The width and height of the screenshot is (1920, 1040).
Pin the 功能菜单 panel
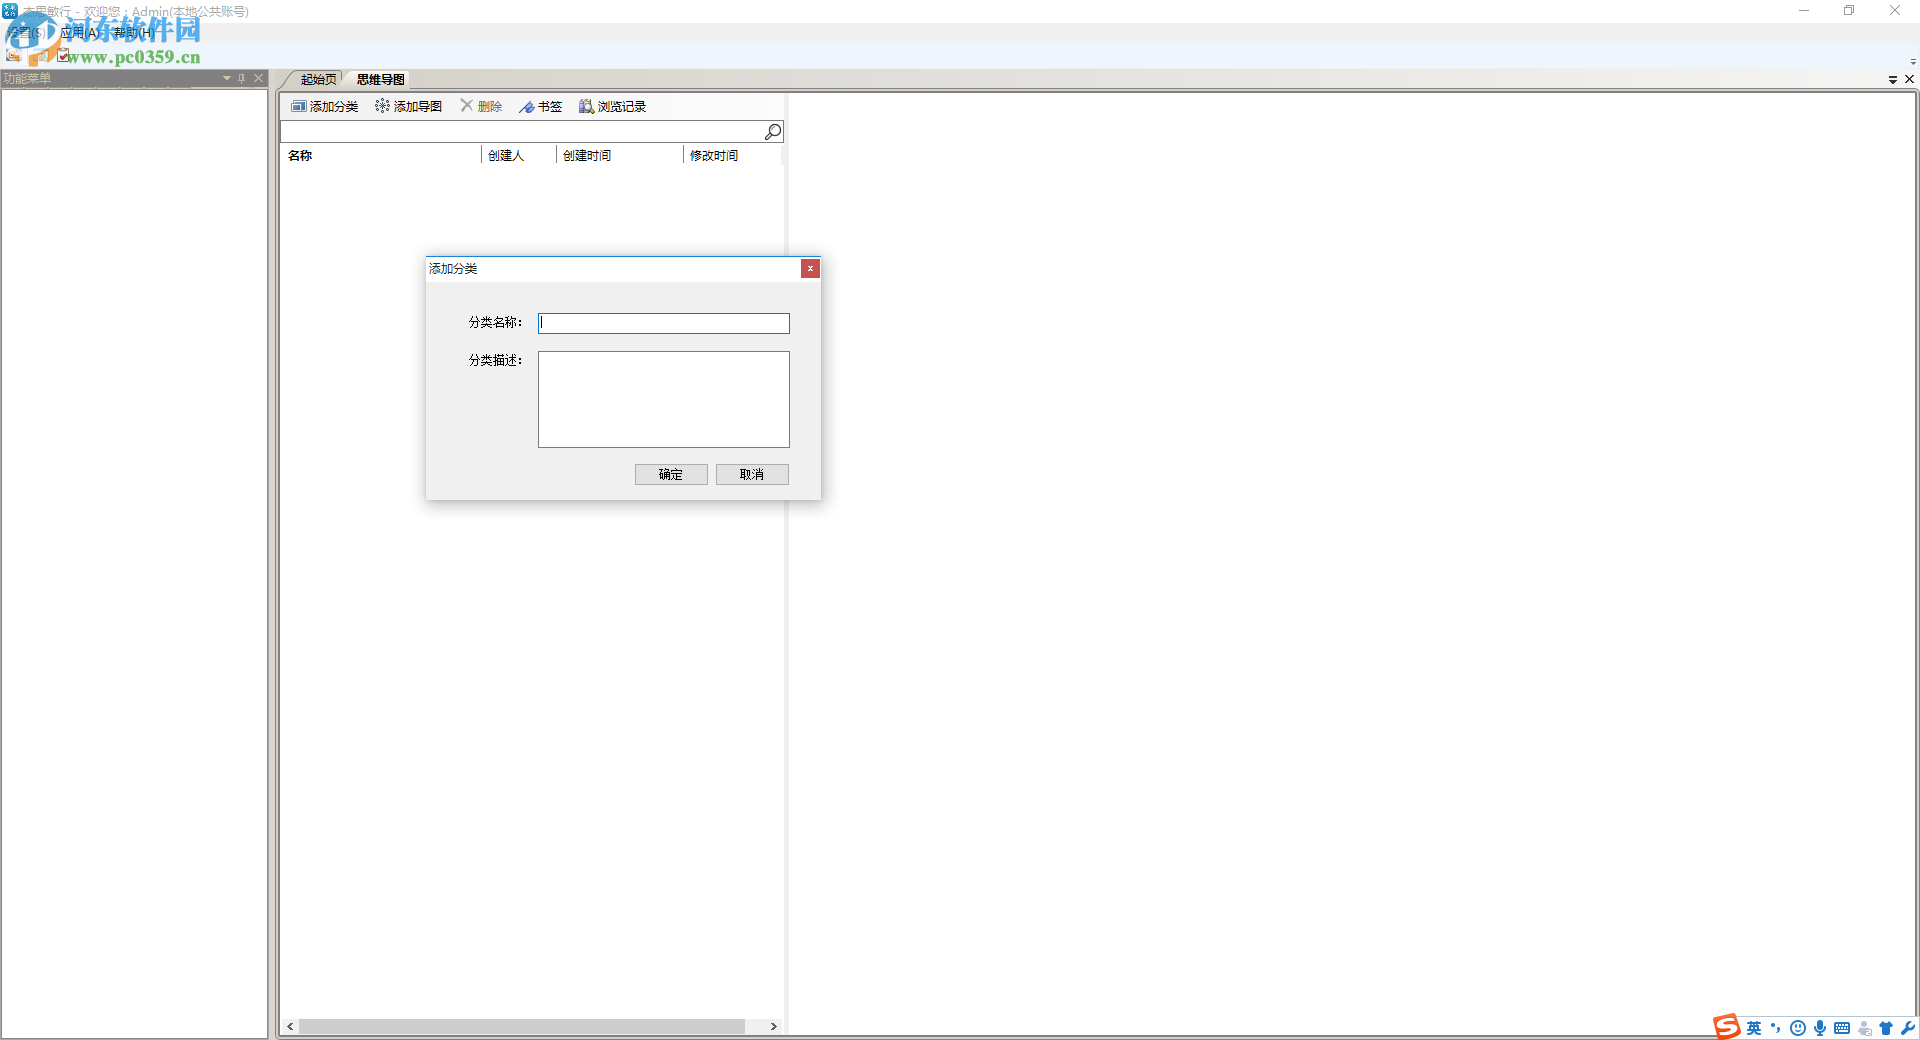(x=241, y=78)
